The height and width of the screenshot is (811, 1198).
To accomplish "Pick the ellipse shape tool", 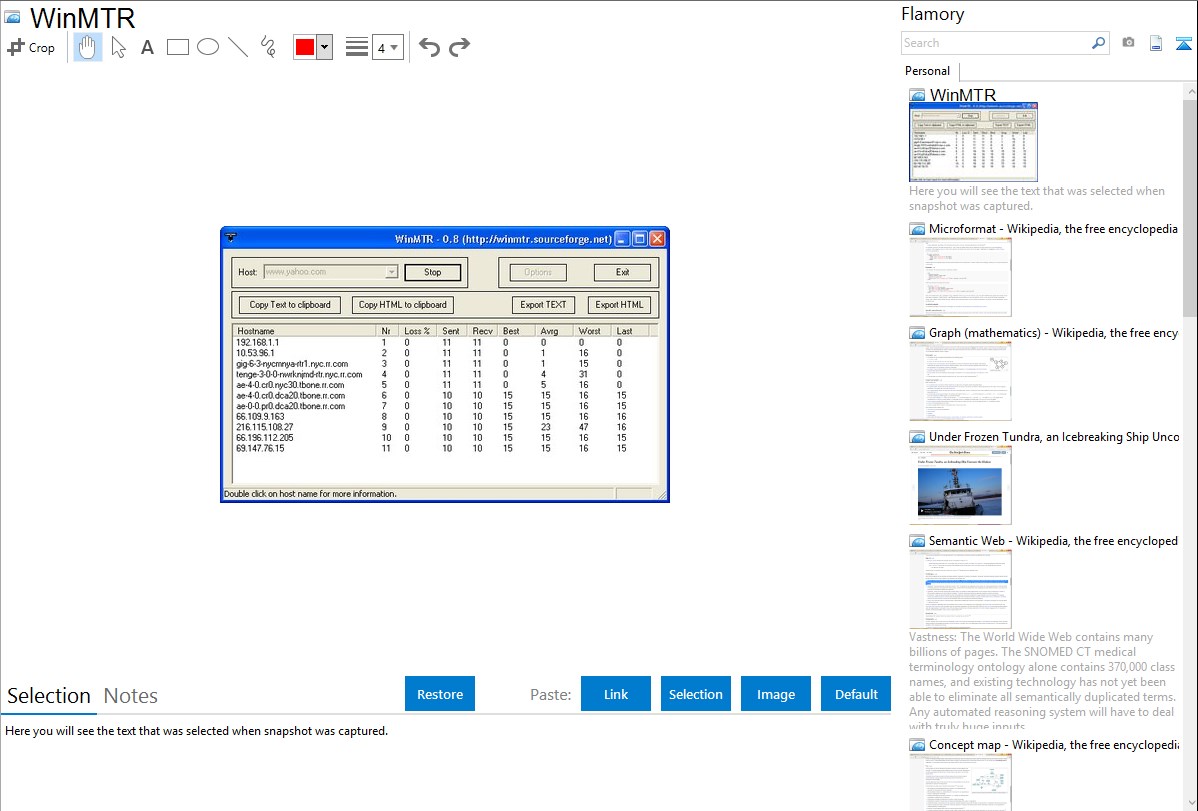I will pos(208,47).
